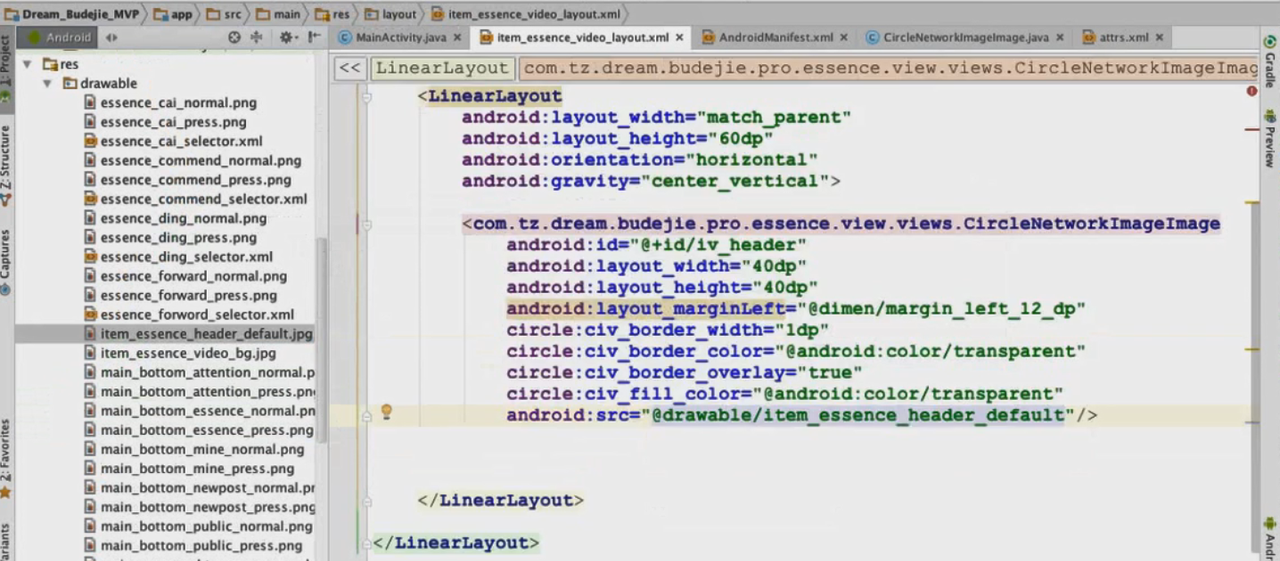This screenshot has height=561, width=1280.
Task: Click the lightbulb quick-fix icon in editor gutter
Action: click(386, 412)
